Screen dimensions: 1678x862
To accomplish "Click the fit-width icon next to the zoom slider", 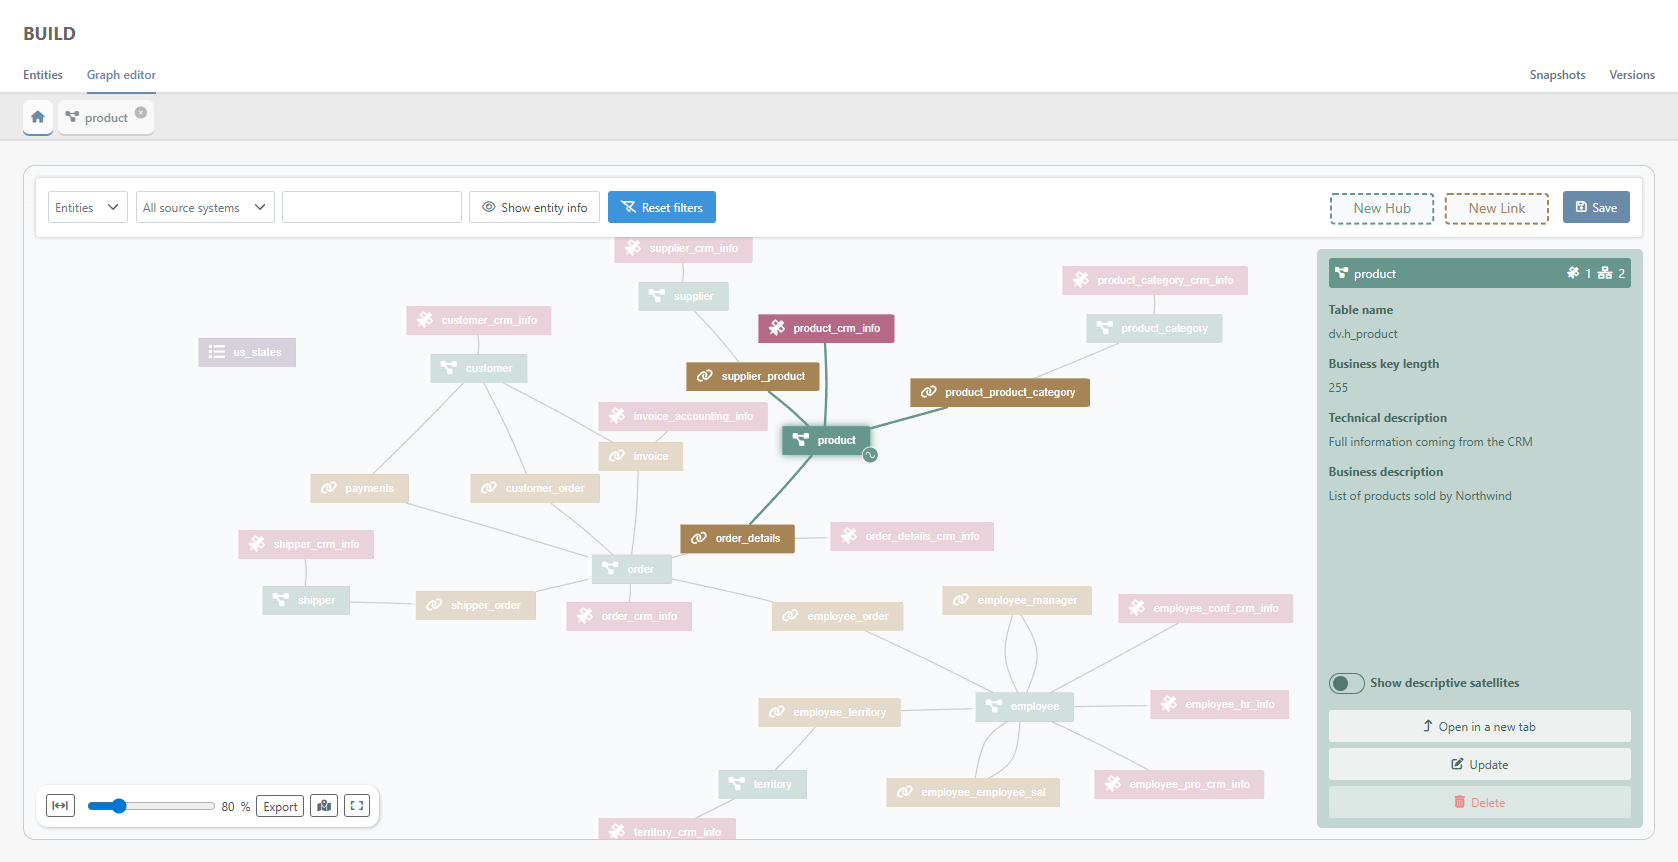I will click(x=60, y=806).
